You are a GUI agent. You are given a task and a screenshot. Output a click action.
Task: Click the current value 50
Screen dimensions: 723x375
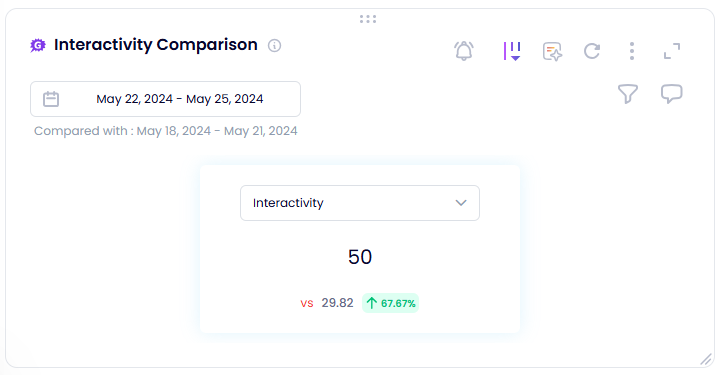click(x=360, y=257)
